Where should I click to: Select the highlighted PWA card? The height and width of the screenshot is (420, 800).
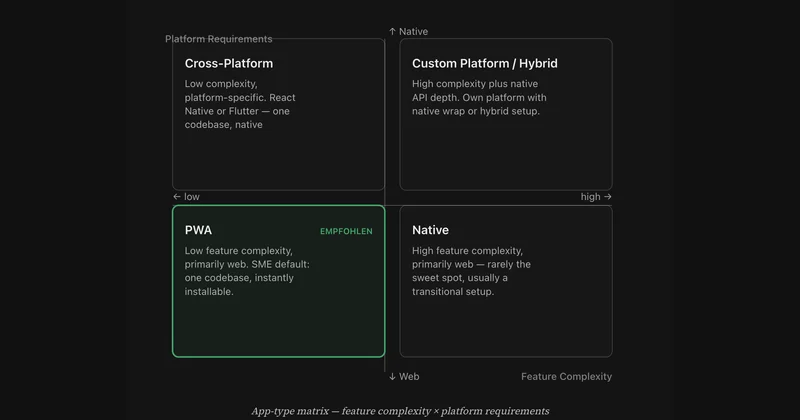(x=279, y=281)
